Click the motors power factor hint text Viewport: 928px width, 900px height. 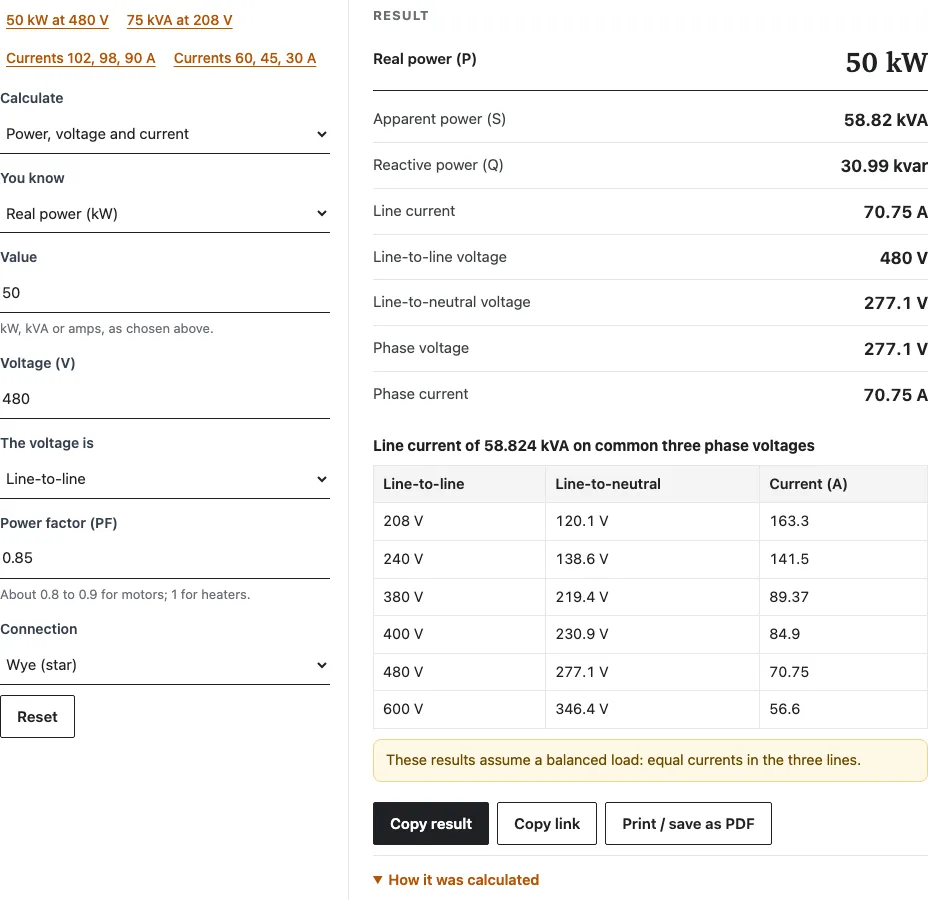point(125,595)
